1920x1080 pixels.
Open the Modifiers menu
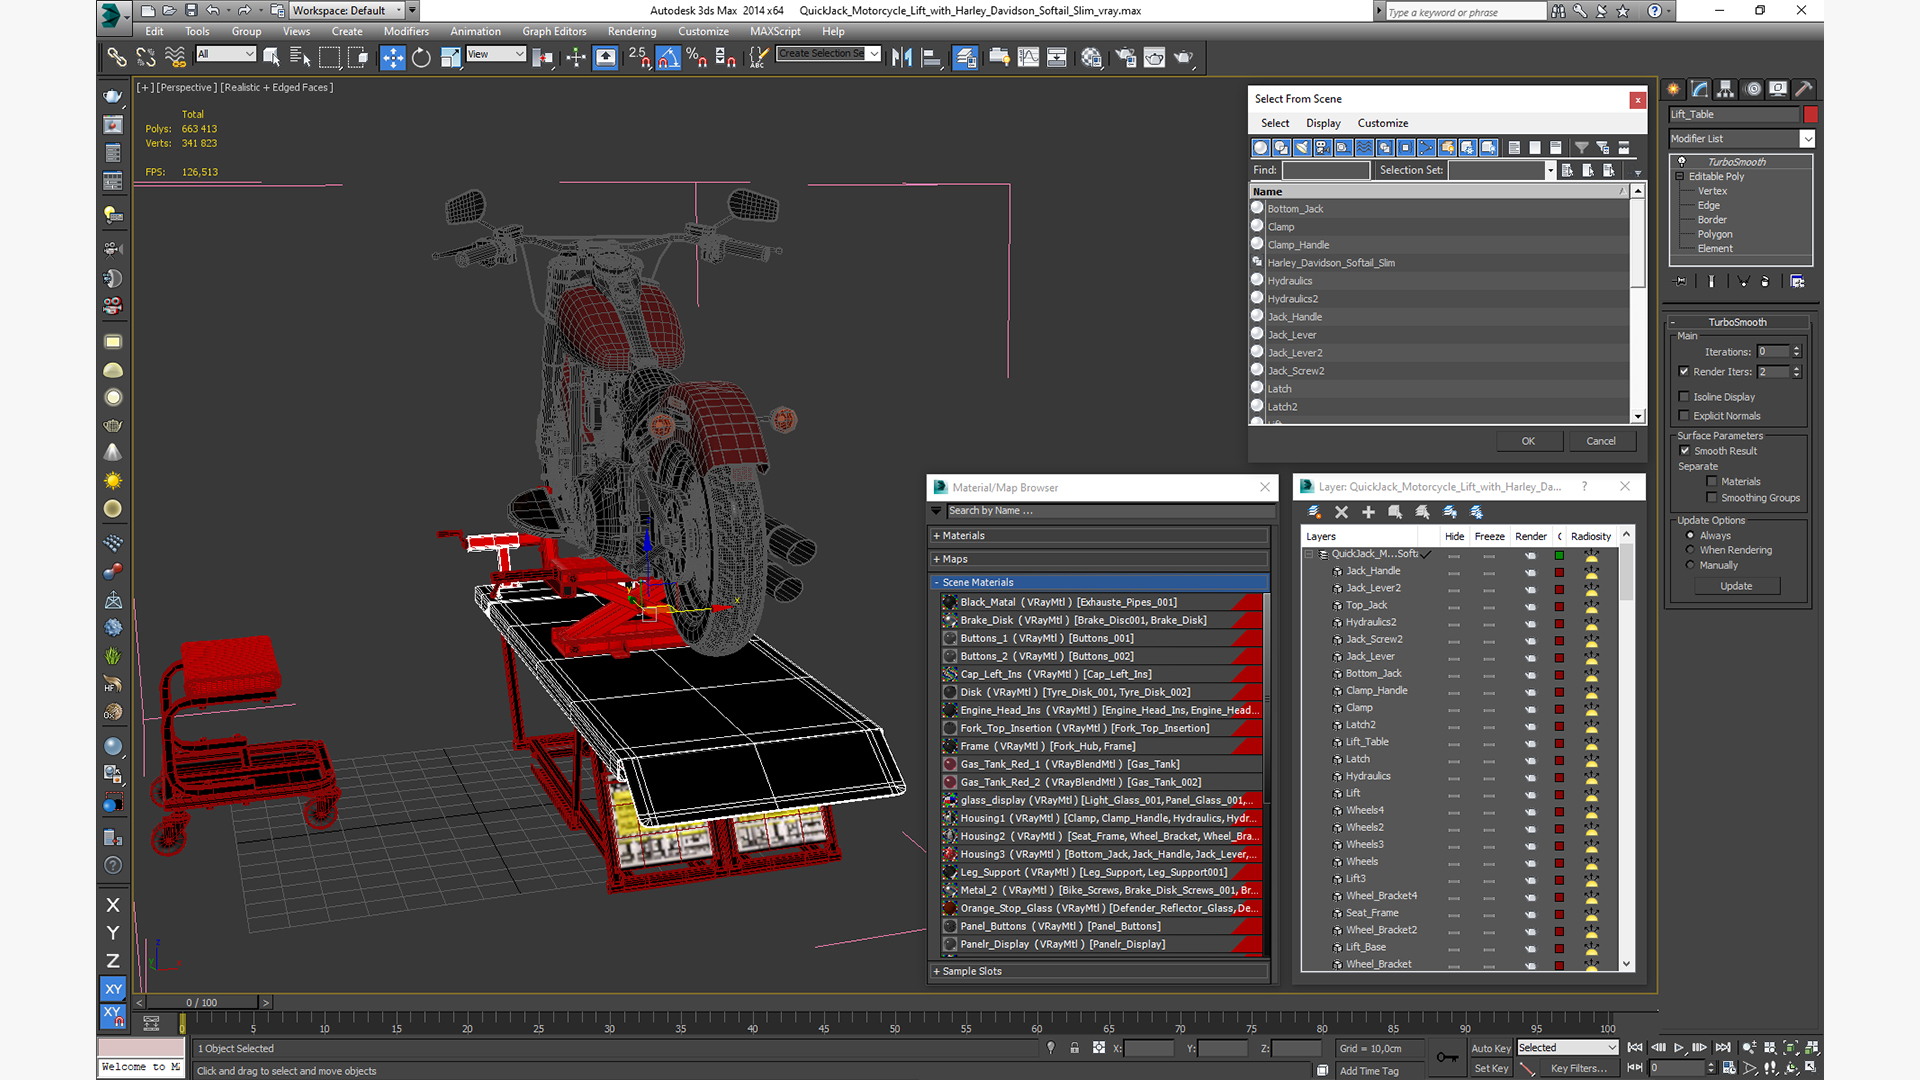(406, 31)
